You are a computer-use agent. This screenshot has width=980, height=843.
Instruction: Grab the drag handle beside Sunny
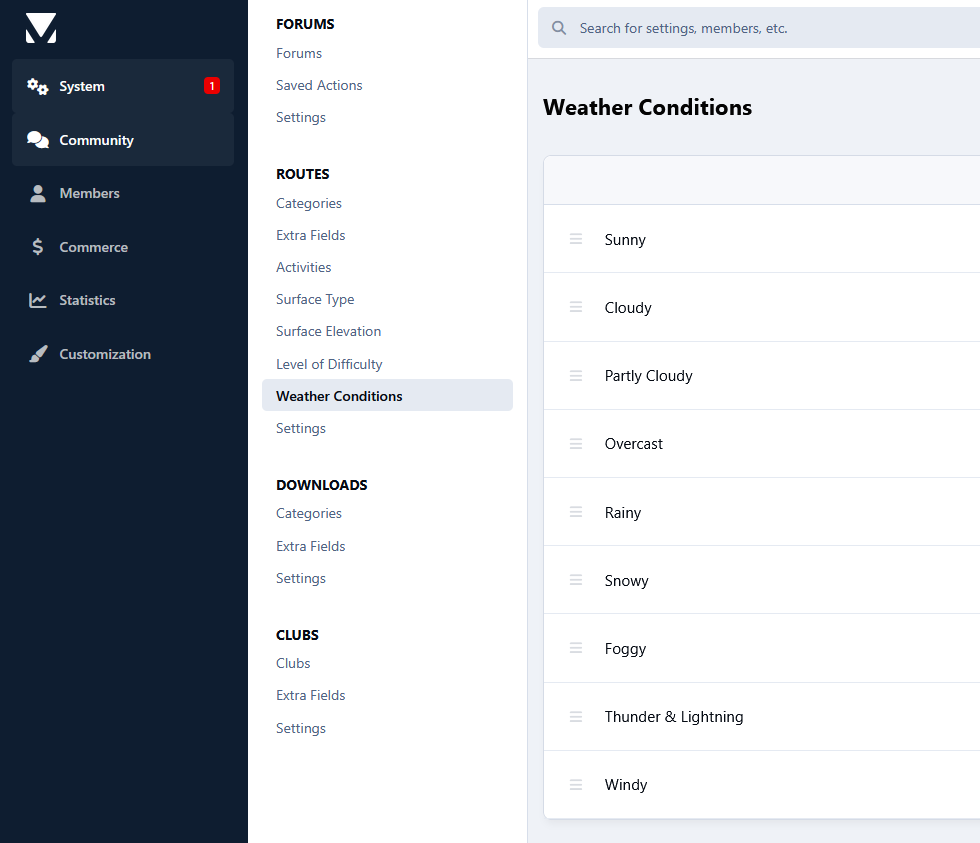click(x=576, y=239)
